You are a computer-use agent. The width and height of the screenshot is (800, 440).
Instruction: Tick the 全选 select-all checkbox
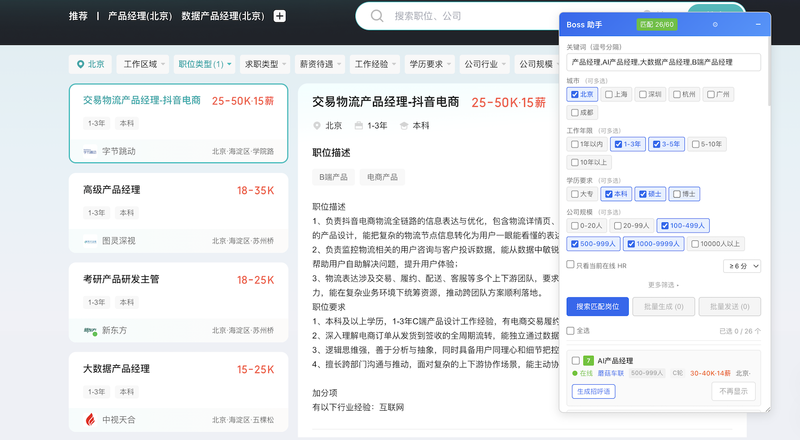point(570,331)
